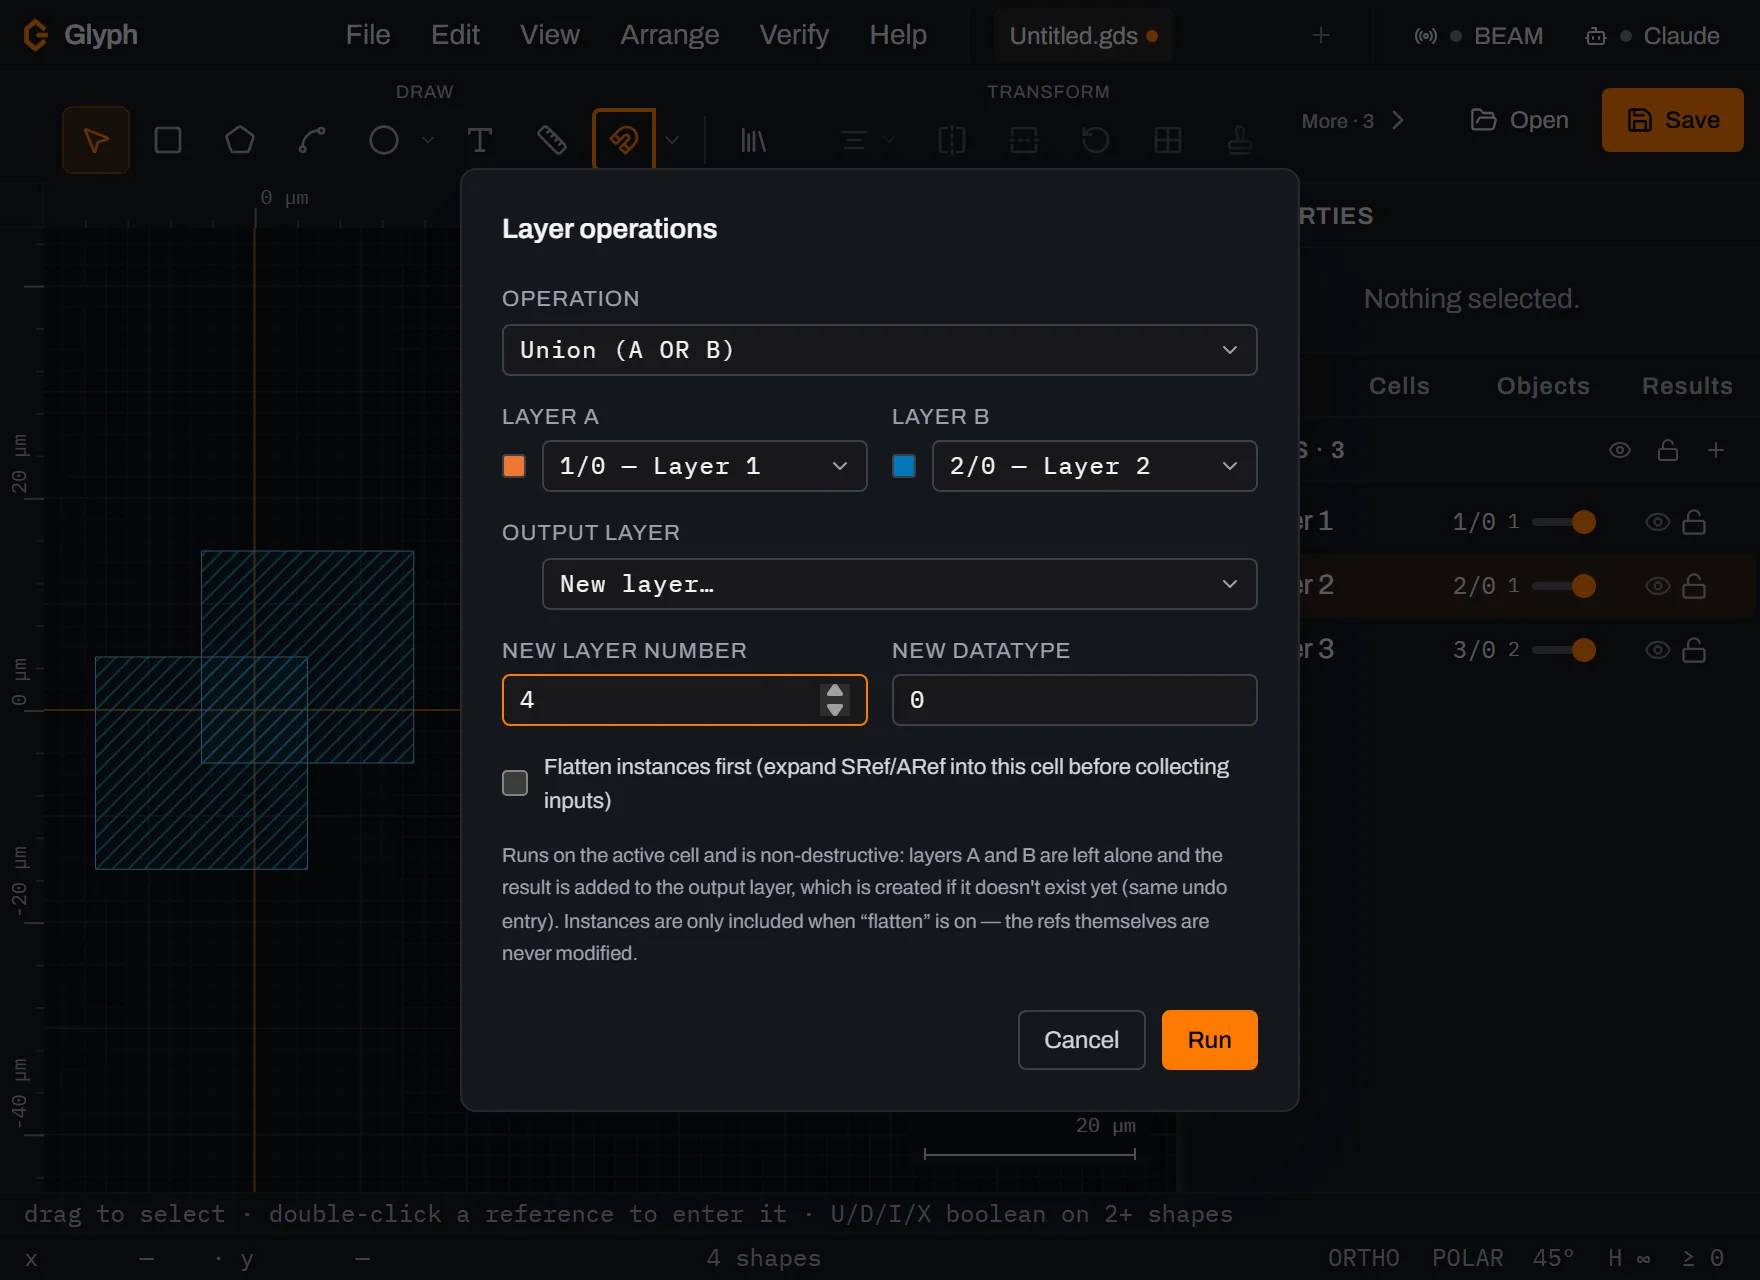
Task: Select the Rectangle draw tool
Action: click(x=168, y=140)
